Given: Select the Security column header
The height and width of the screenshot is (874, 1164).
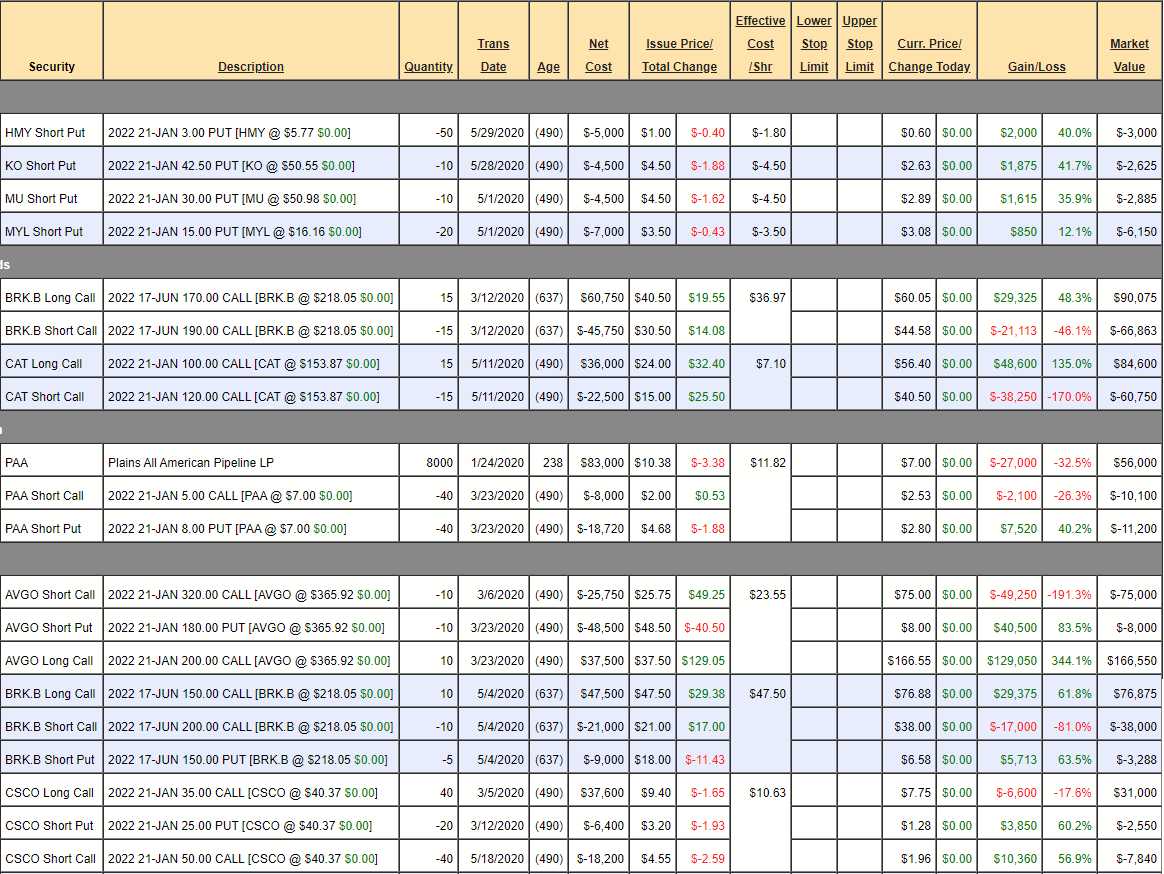Looking at the screenshot, I should coord(52,67).
